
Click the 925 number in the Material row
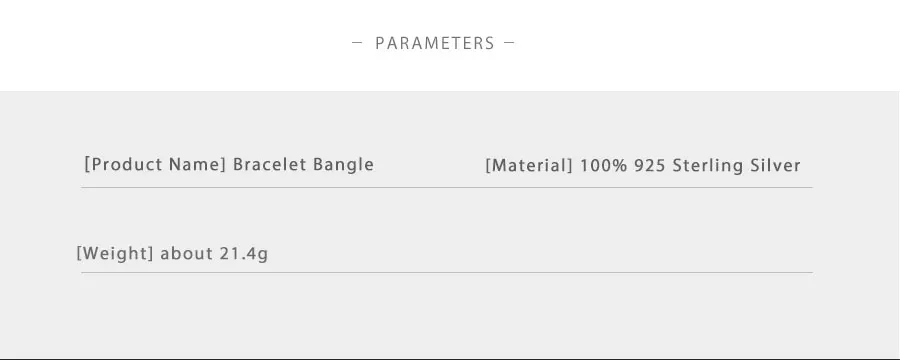point(650,166)
